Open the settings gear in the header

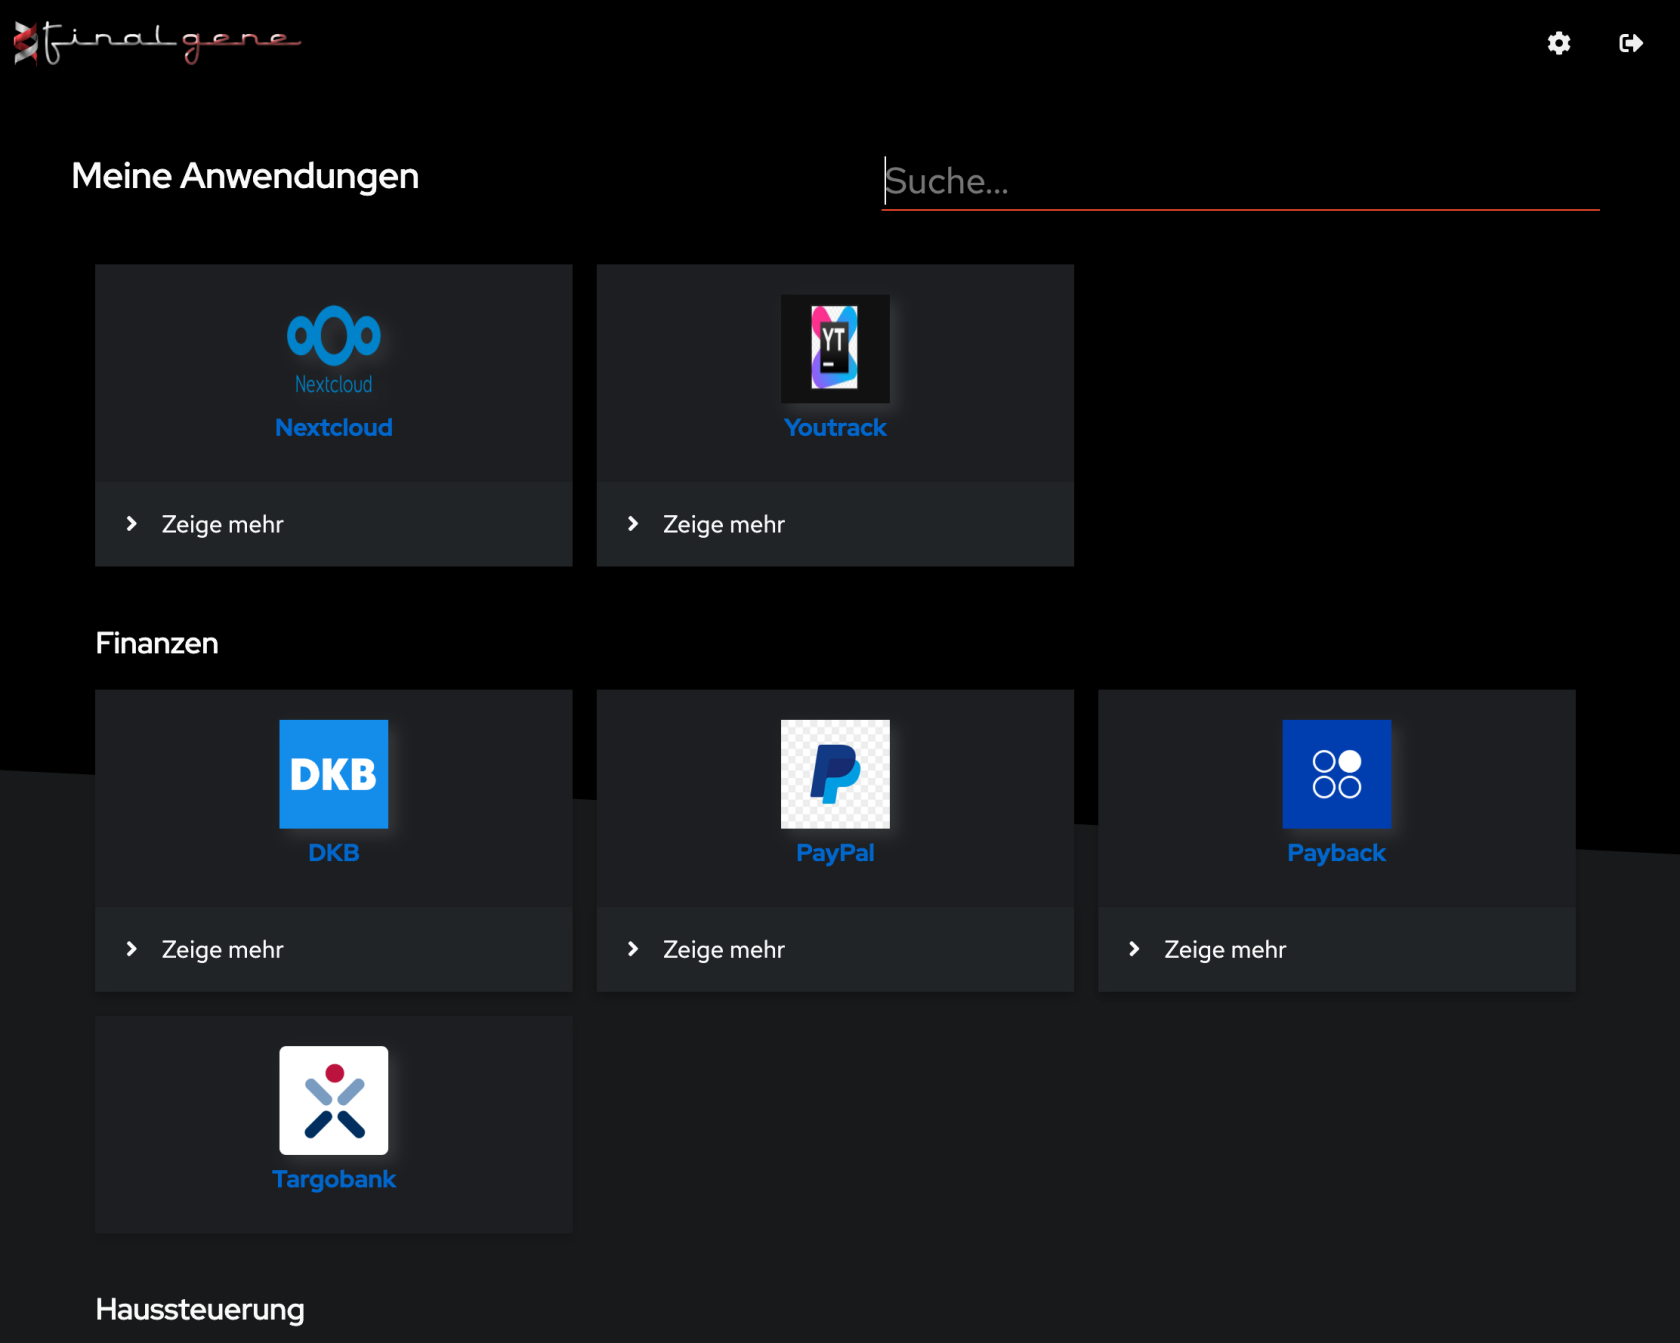pos(1557,43)
